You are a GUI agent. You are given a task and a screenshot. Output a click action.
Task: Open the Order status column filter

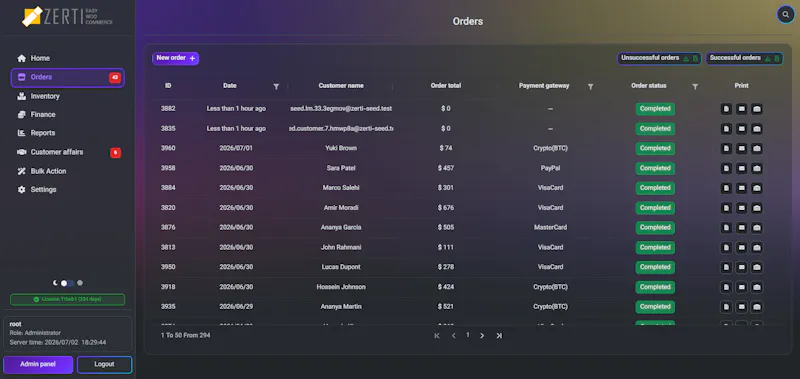coord(695,87)
